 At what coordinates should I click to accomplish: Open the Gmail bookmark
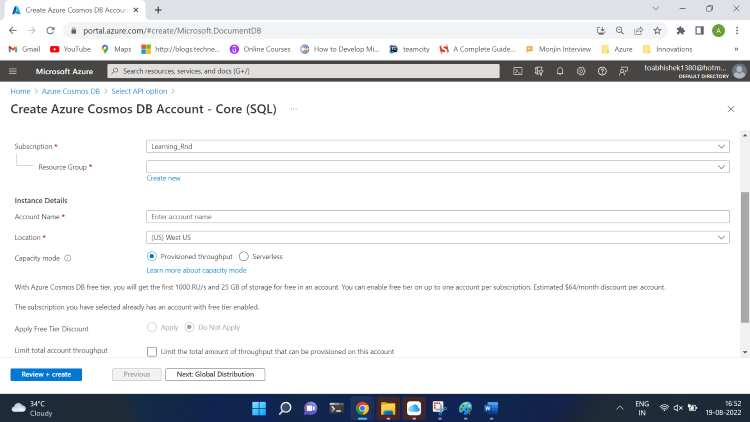pyautogui.click(x=24, y=49)
